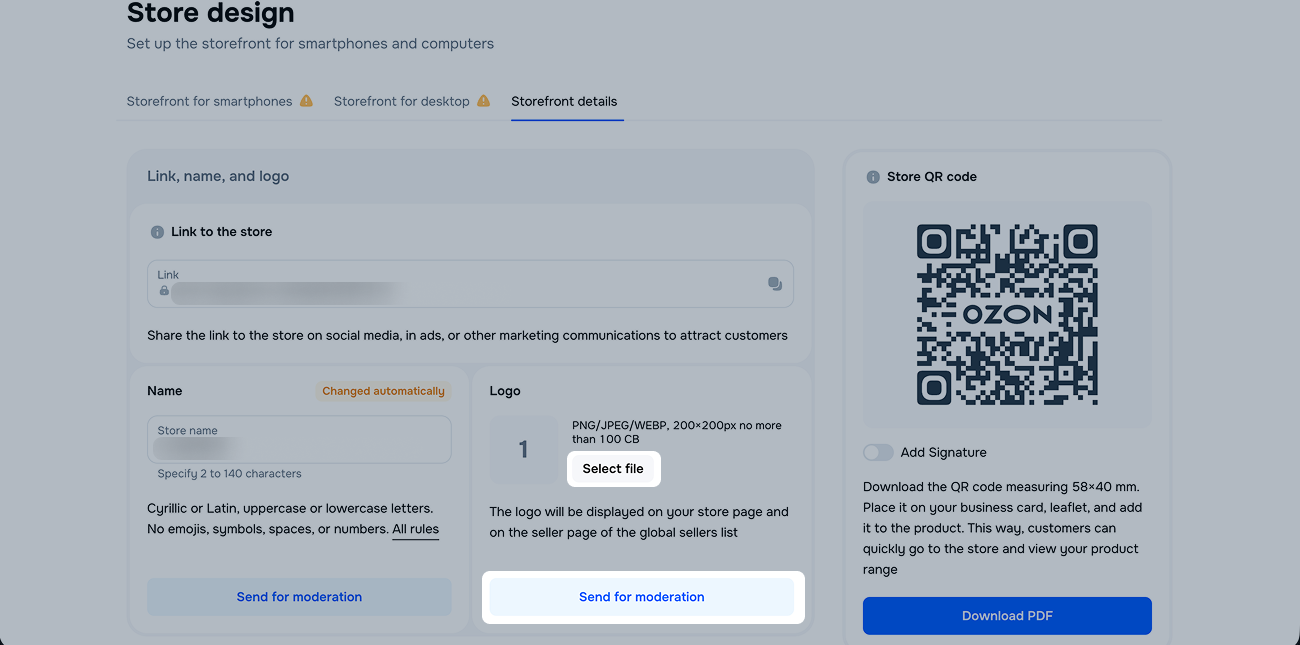Send the store name for moderation
Viewport: 1300px width, 645px height.
299,597
